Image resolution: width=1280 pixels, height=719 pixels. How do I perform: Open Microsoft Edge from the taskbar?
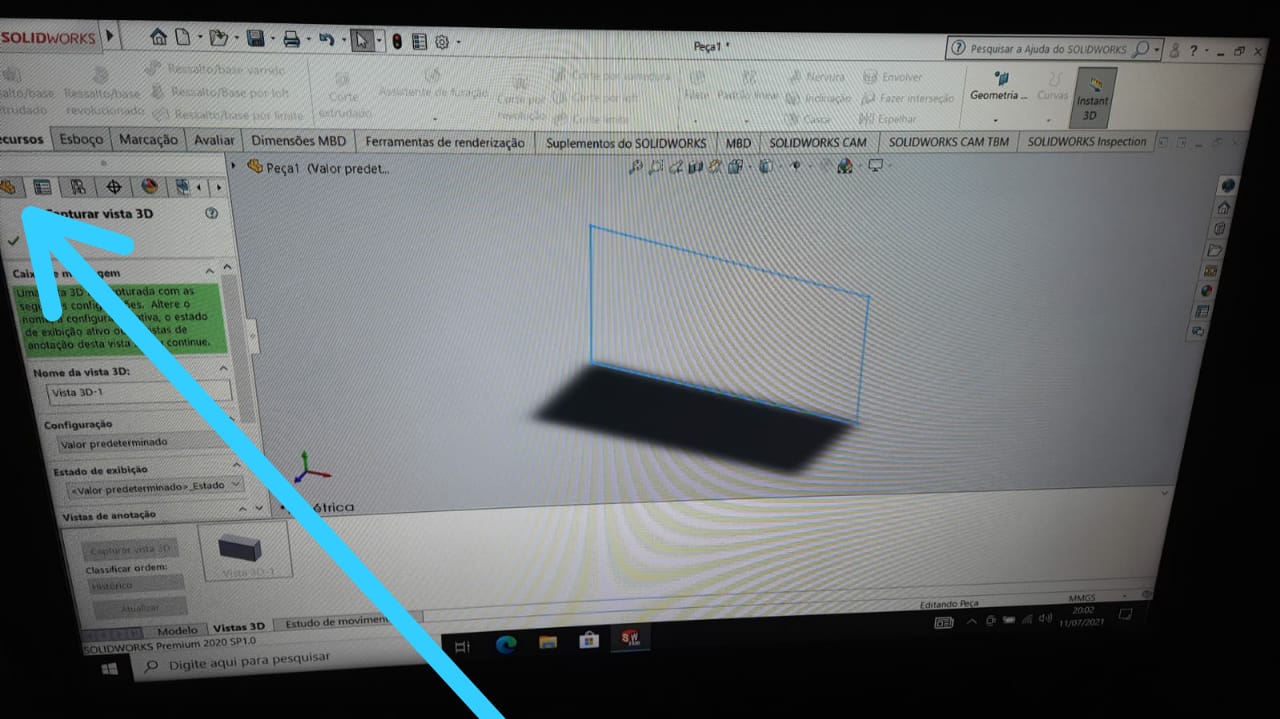505,645
